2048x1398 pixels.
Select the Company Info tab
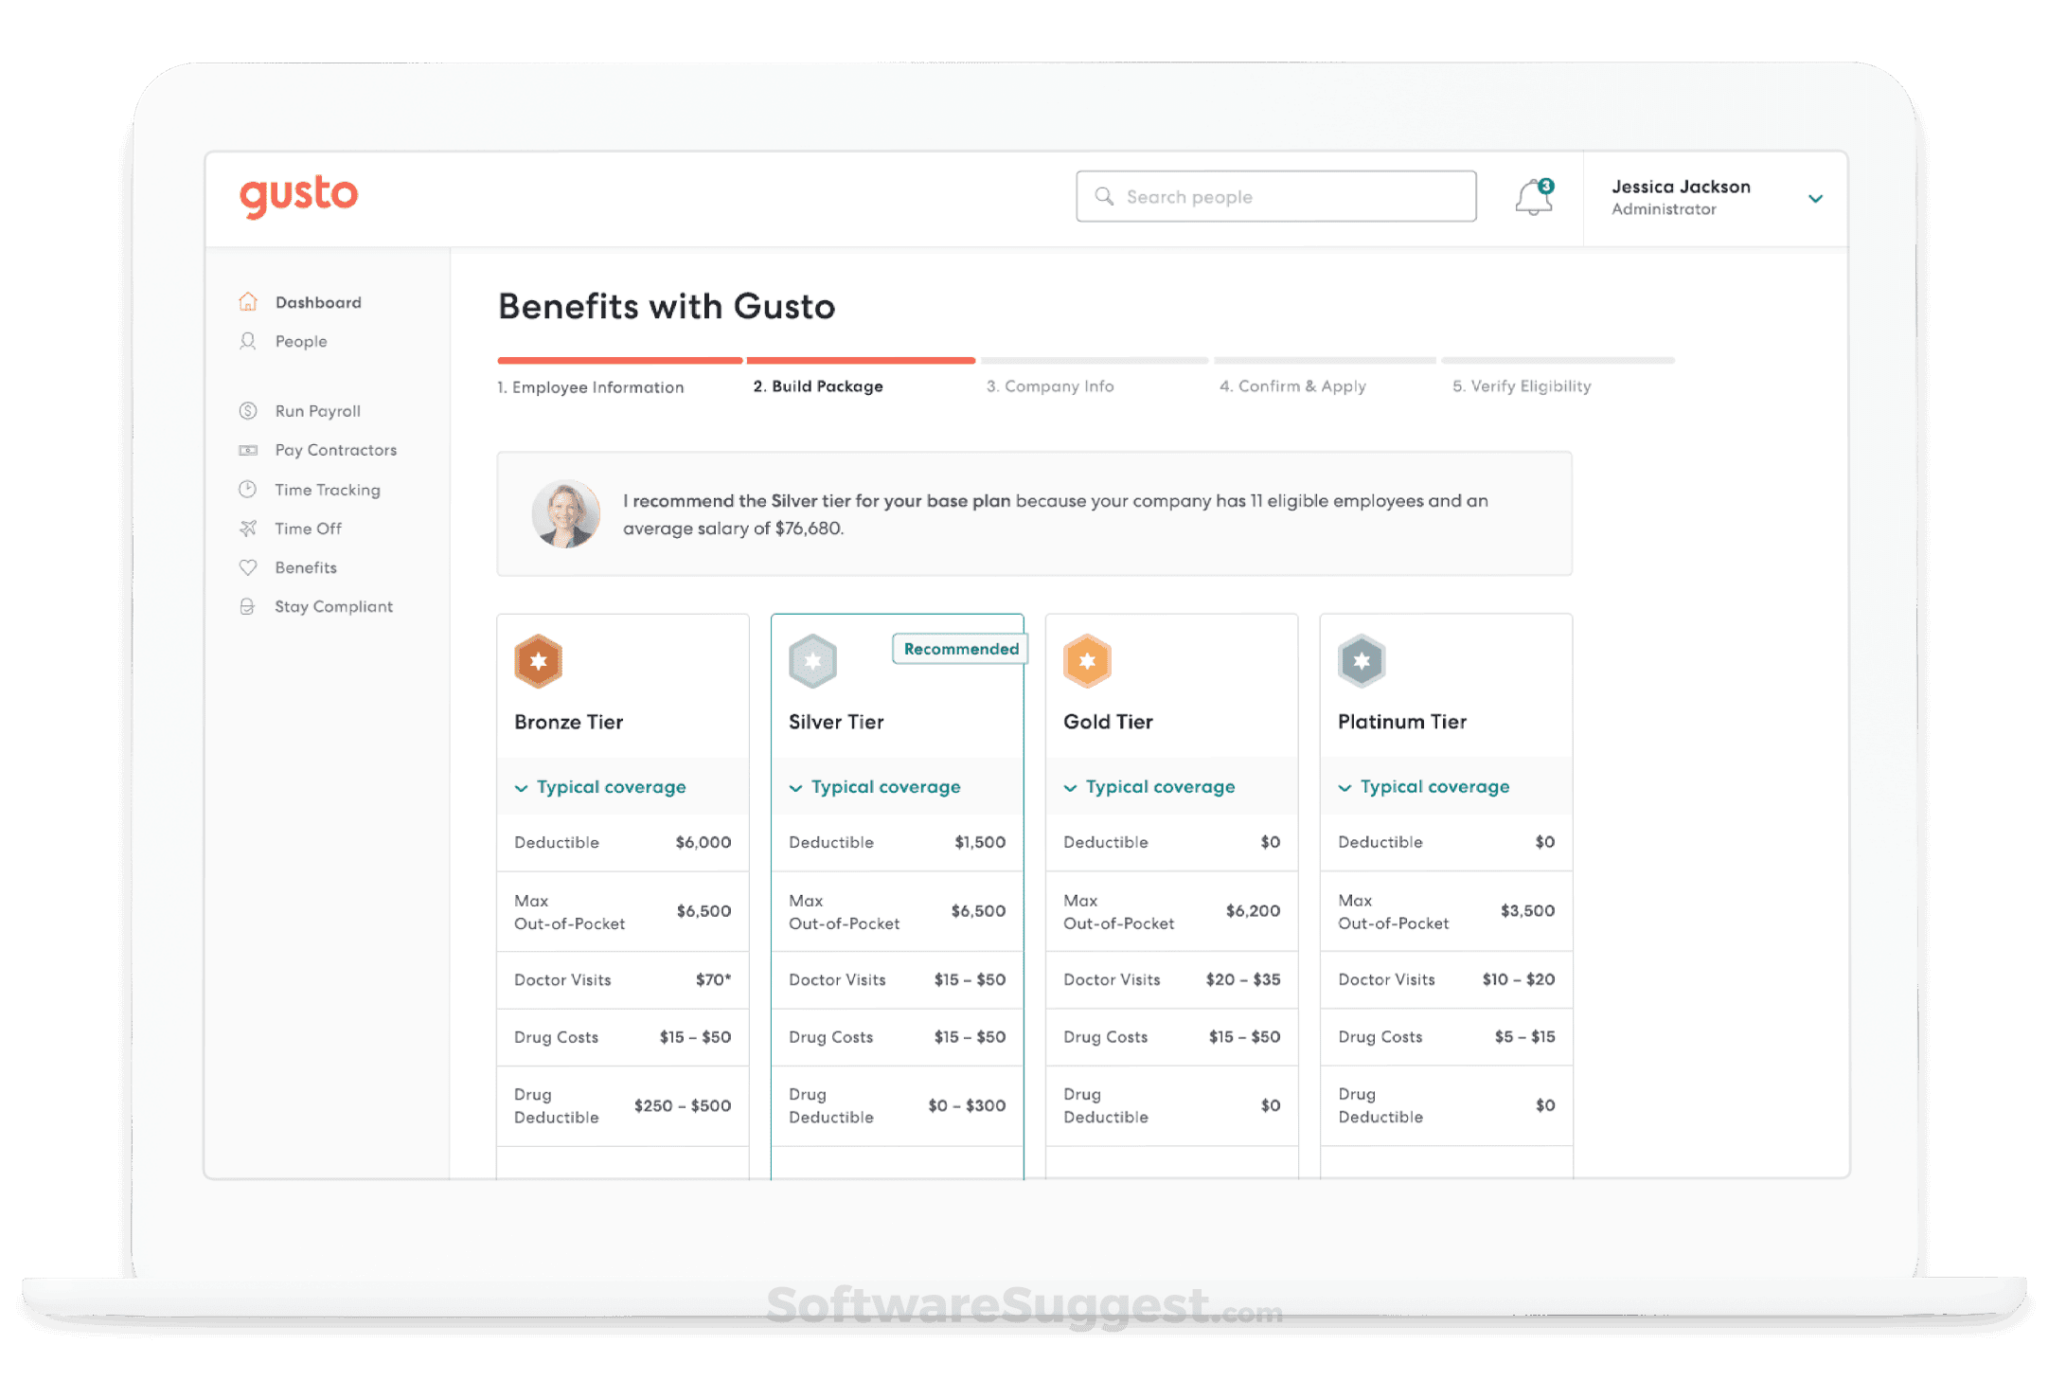(1052, 386)
